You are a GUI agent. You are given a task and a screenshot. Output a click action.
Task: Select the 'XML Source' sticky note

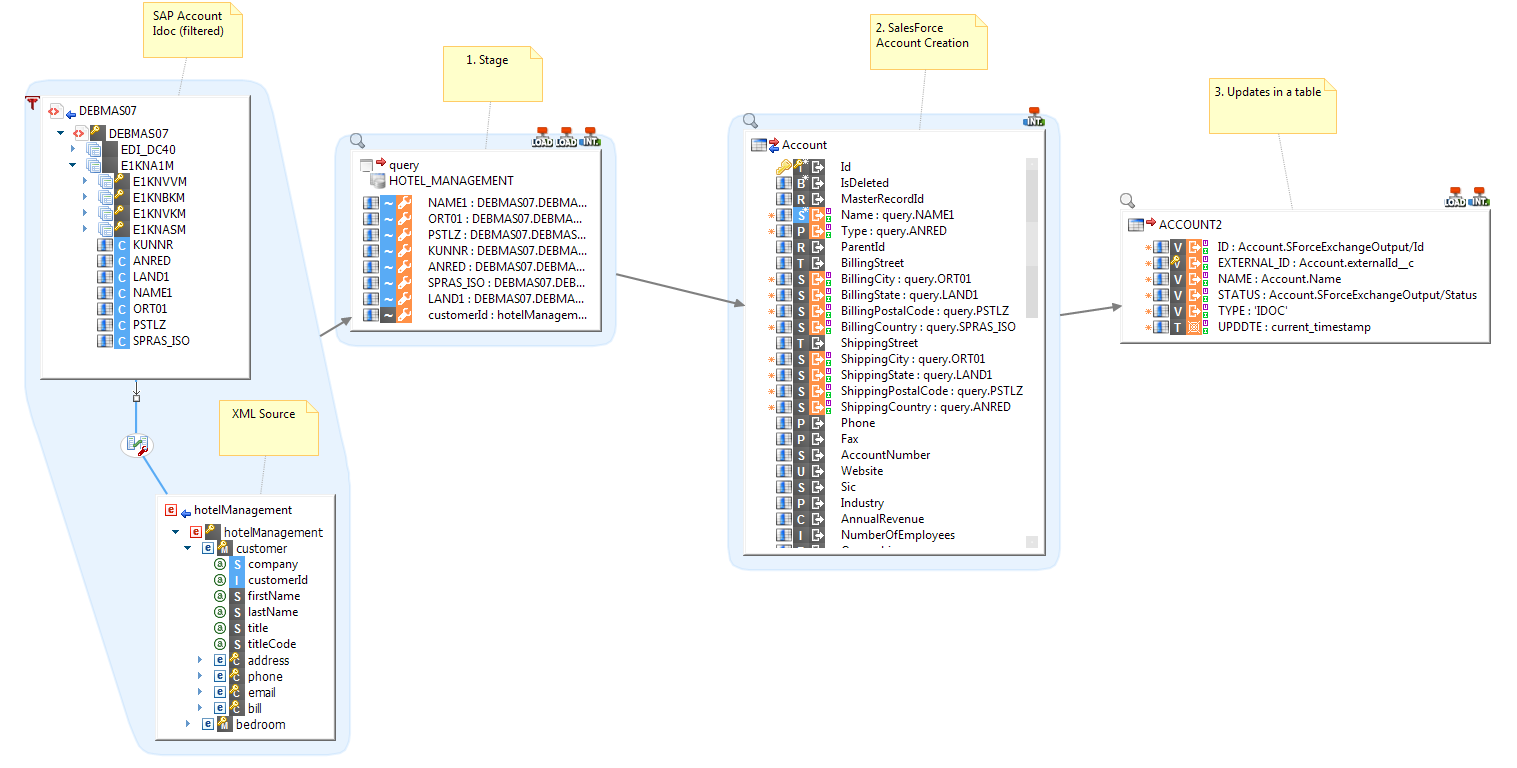point(269,428)
